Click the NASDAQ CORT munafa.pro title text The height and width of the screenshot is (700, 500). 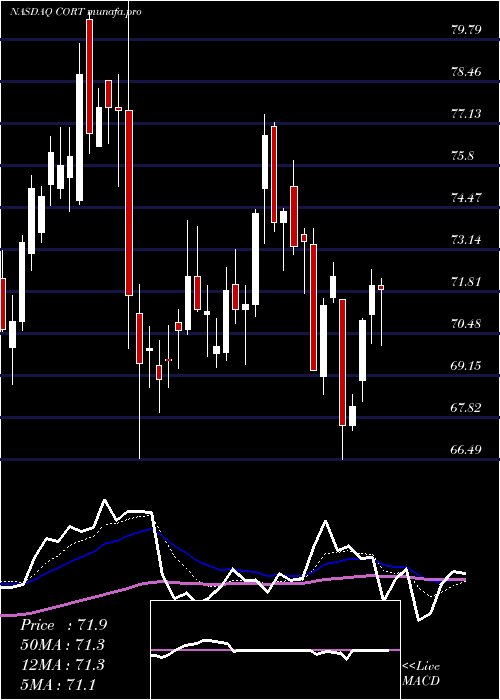(75, 12)
